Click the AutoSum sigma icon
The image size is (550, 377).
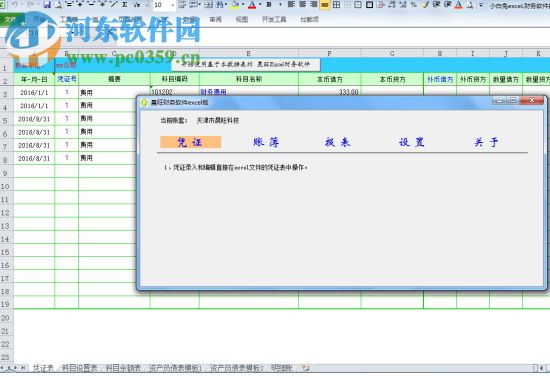click(125, 5)
